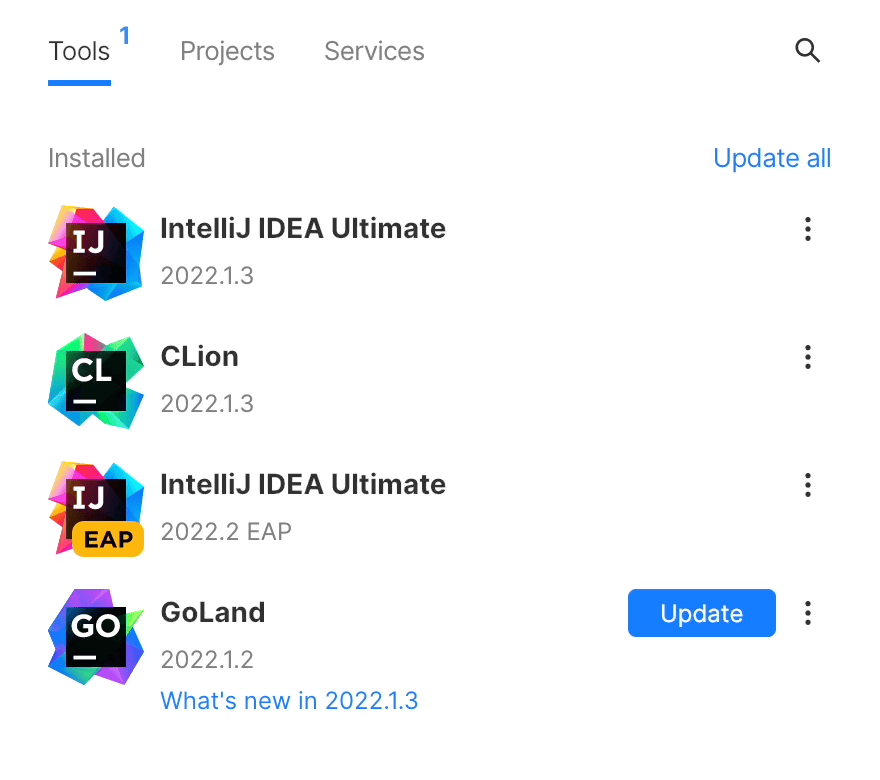Launch GoLand by clicking its name
Viewport: 880px width, 780px height.
click(x=212, y=612)
